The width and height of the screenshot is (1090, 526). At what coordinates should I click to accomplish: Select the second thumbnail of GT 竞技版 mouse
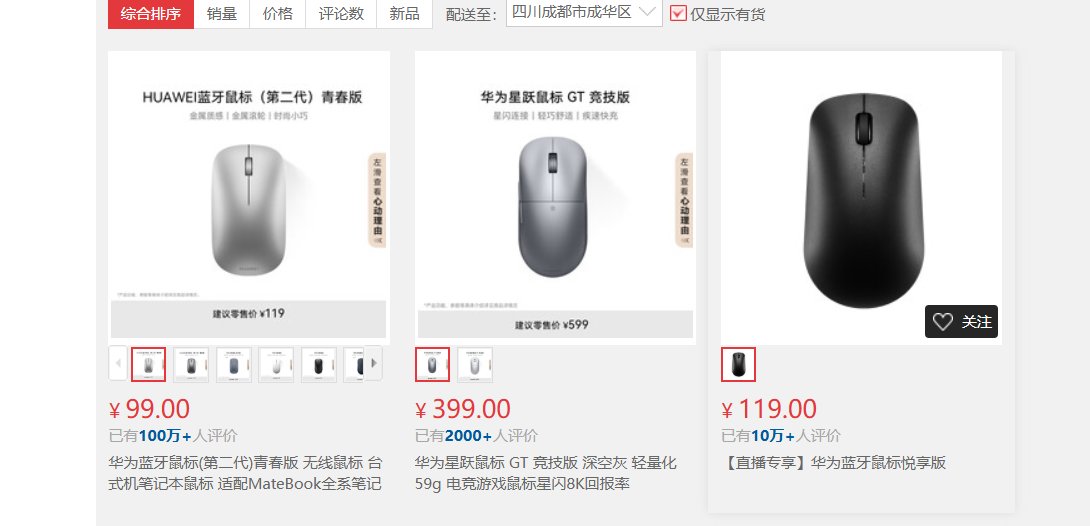click(x=475, y=365)
